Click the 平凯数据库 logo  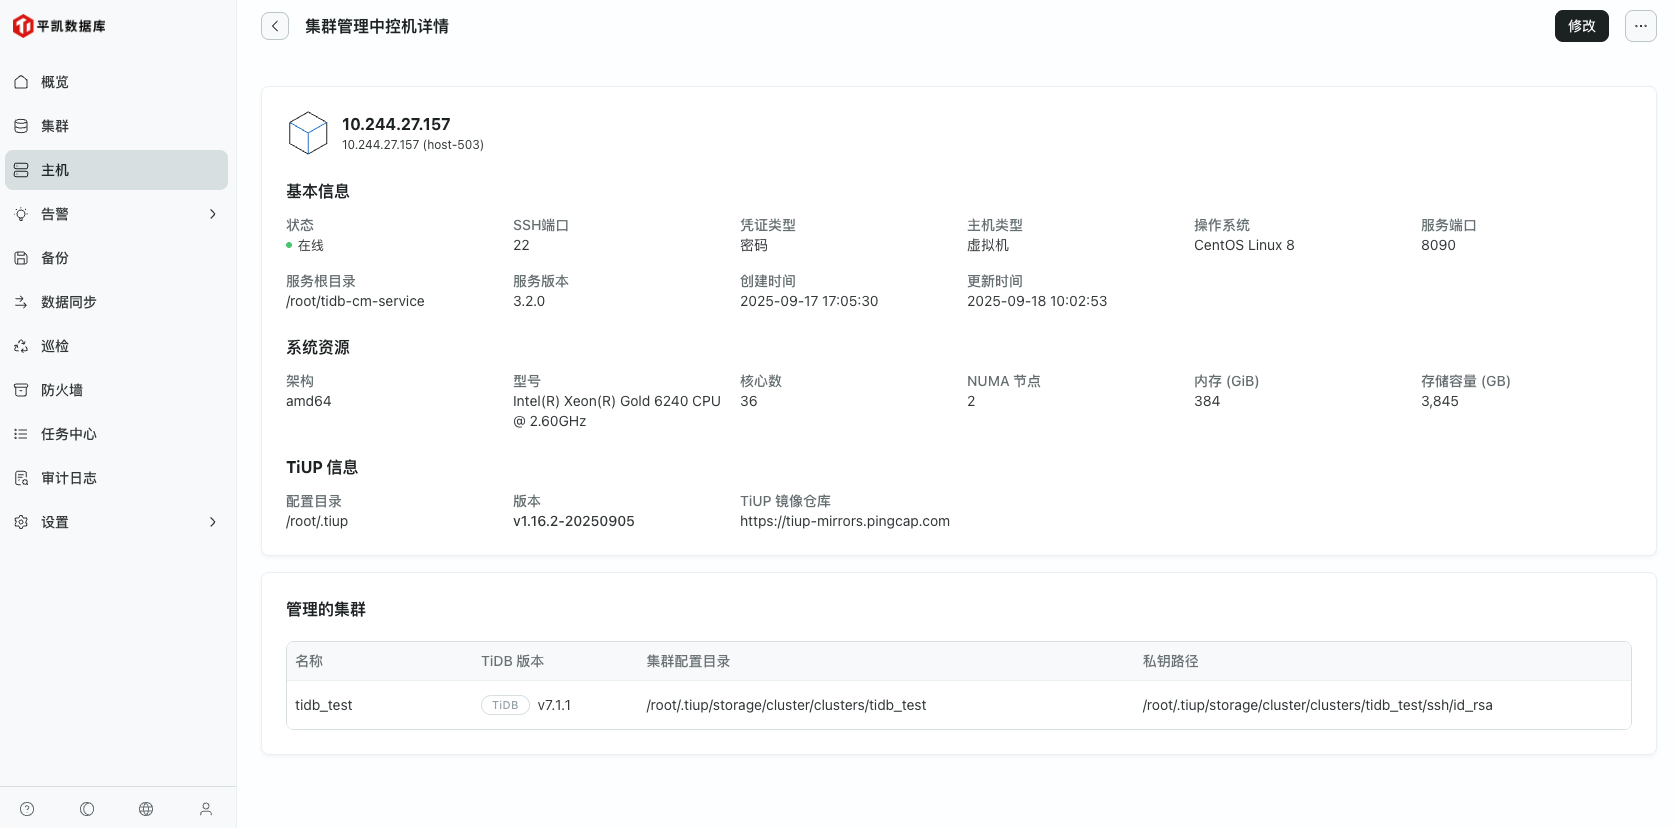(59, 26)
